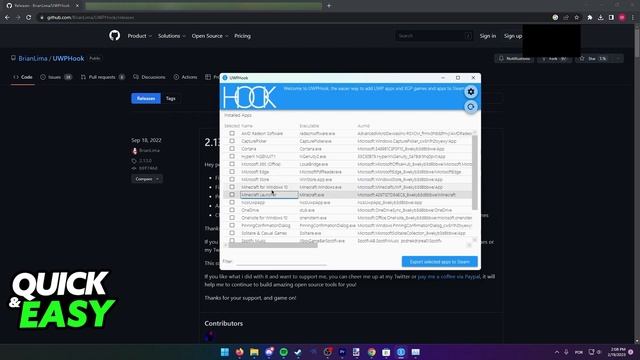Click the pay me a coffee via Paypal link
The width and height of the screenshot is (640, 360).
(449, 277)
